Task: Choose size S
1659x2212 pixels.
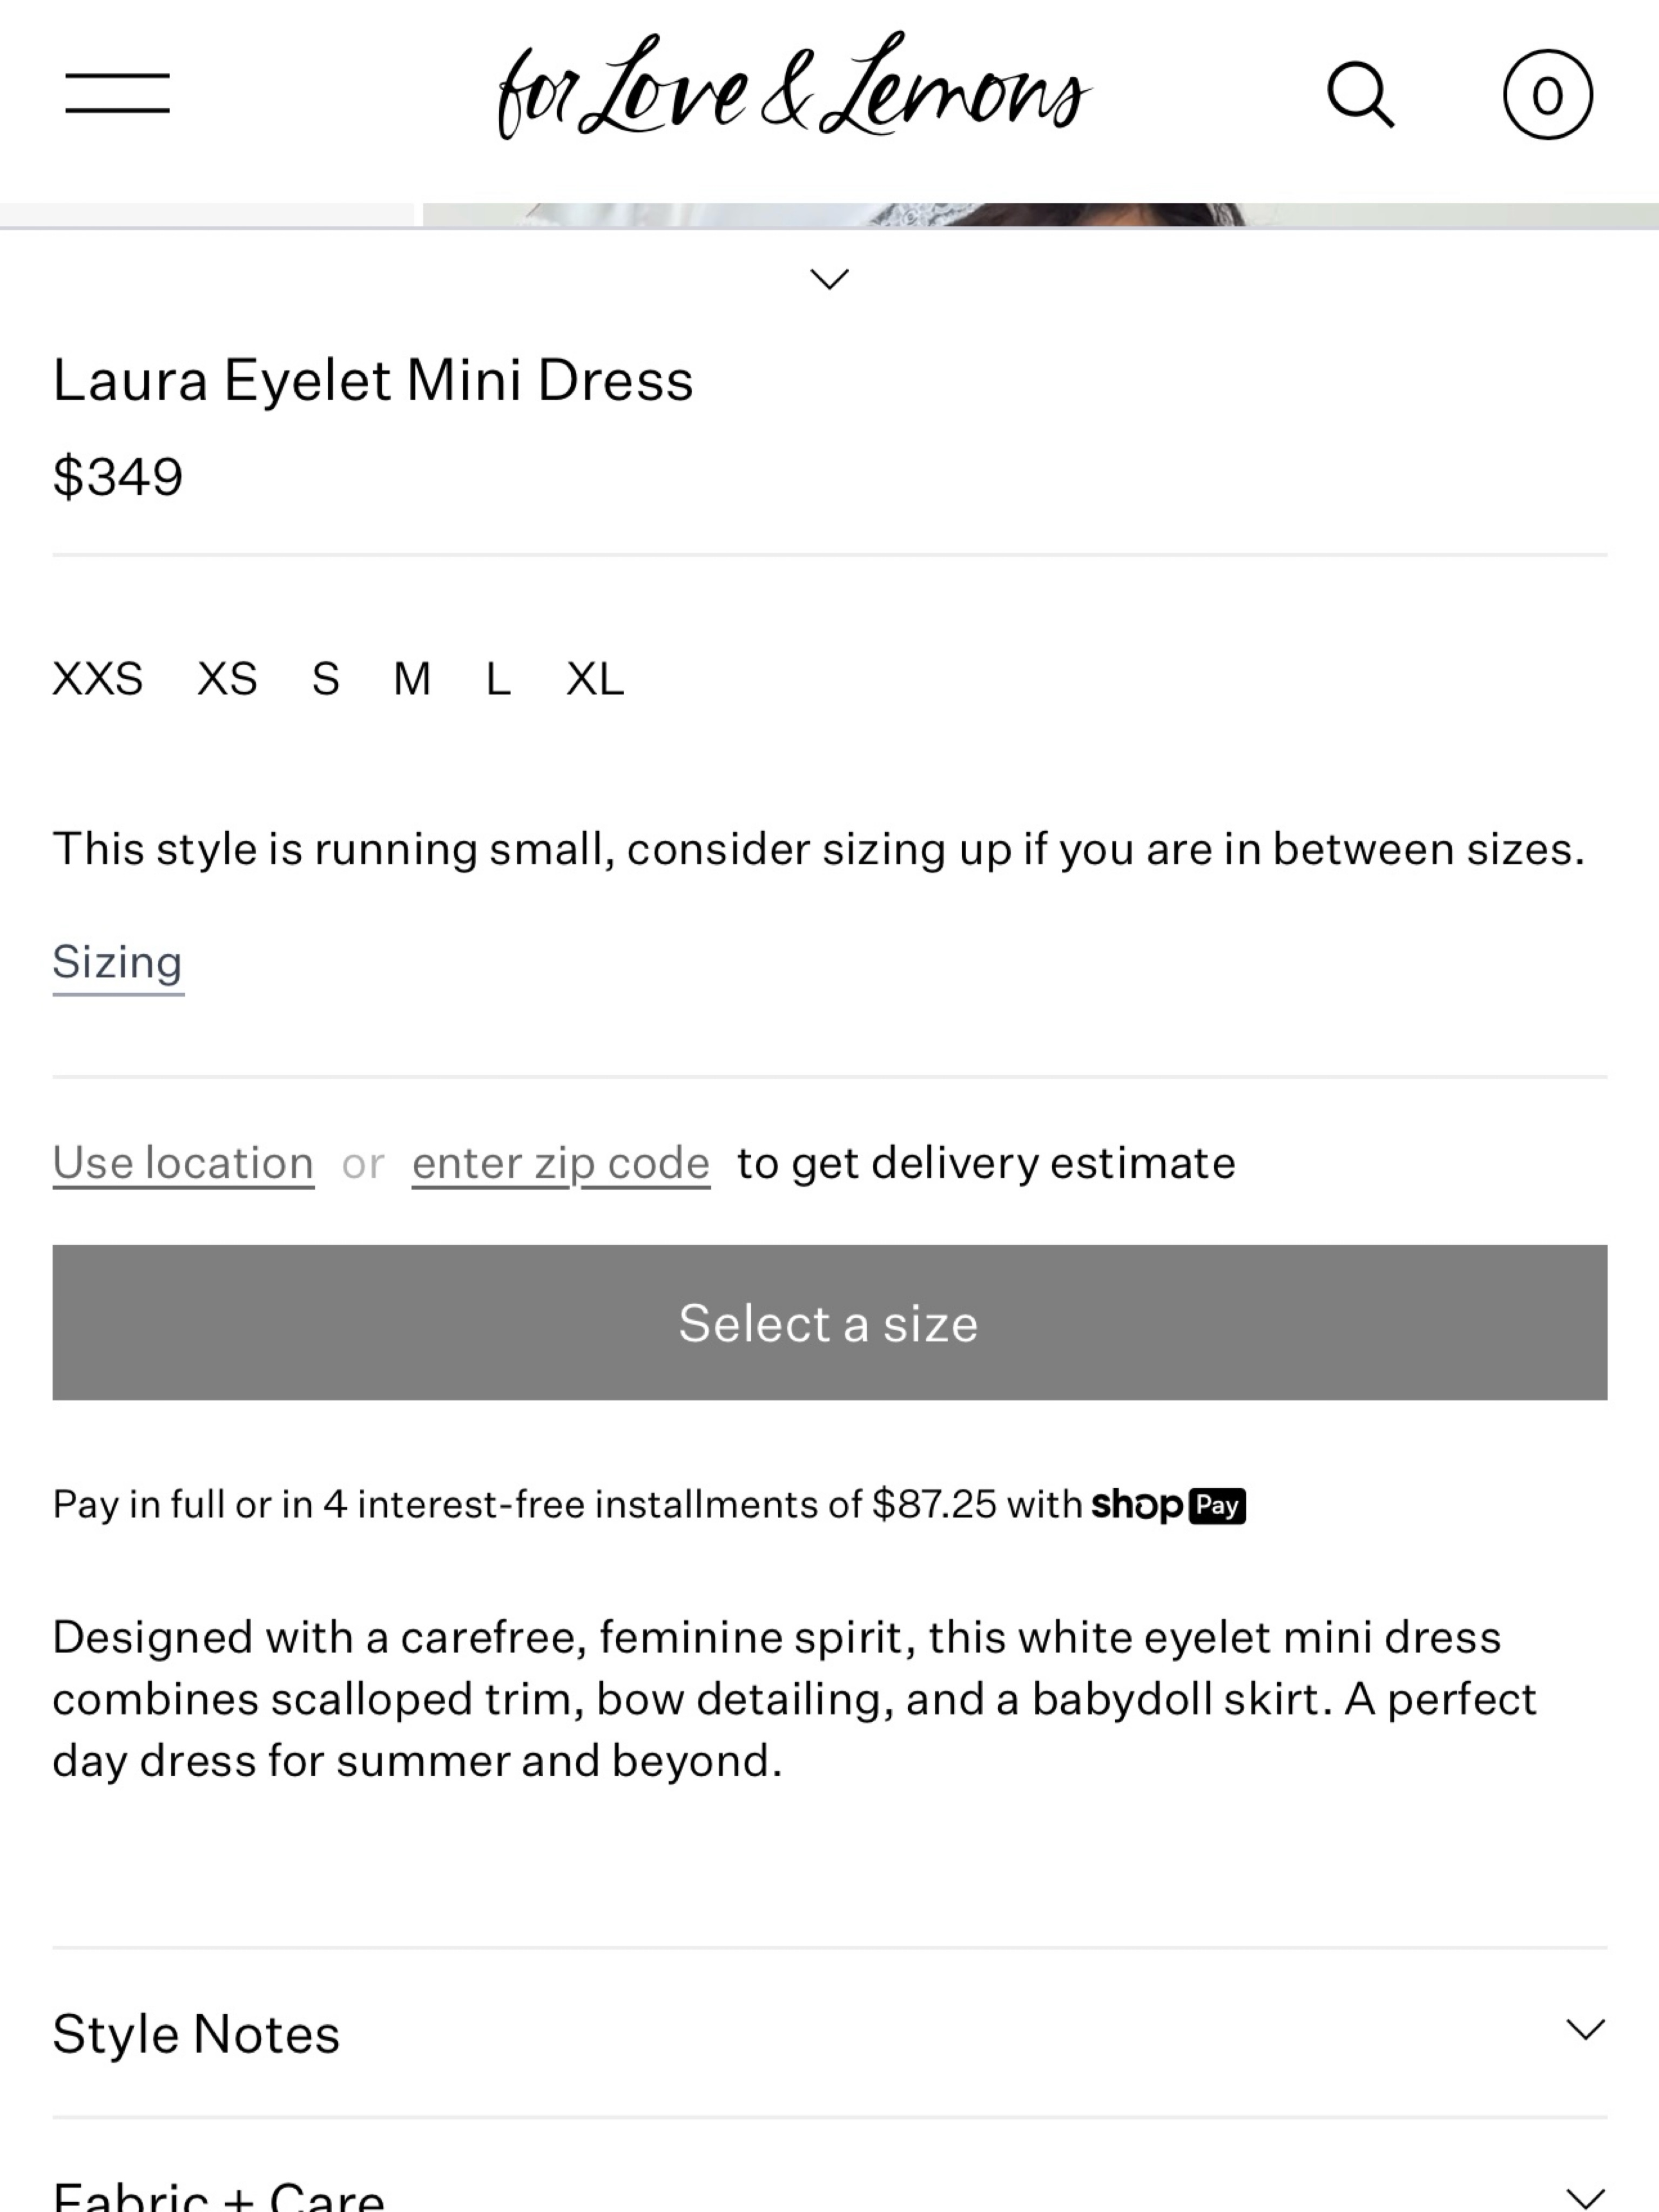Action: click(x=326, y=679)
